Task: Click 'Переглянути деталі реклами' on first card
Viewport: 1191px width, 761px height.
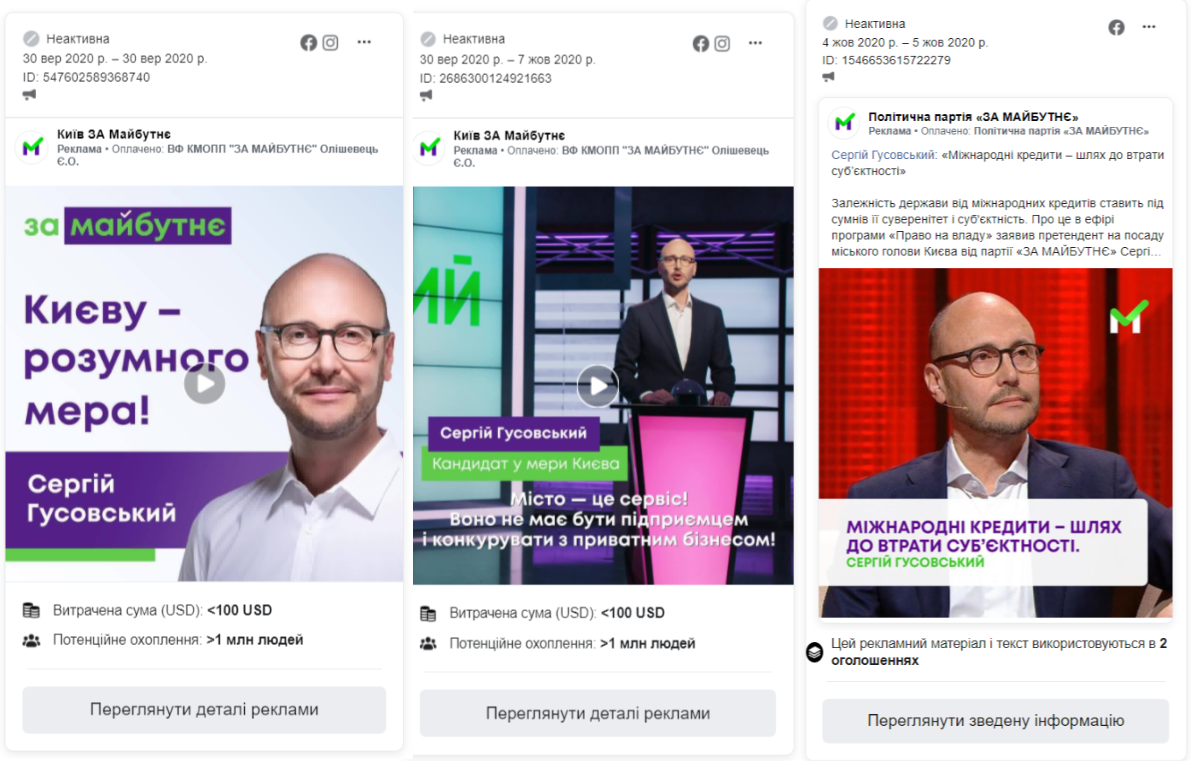Action: 204,709
